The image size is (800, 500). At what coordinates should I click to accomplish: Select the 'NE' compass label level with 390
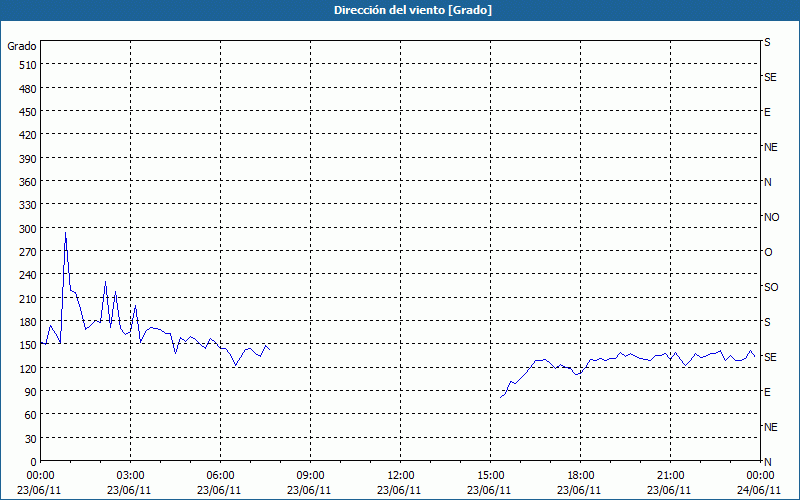coord(771,147)
